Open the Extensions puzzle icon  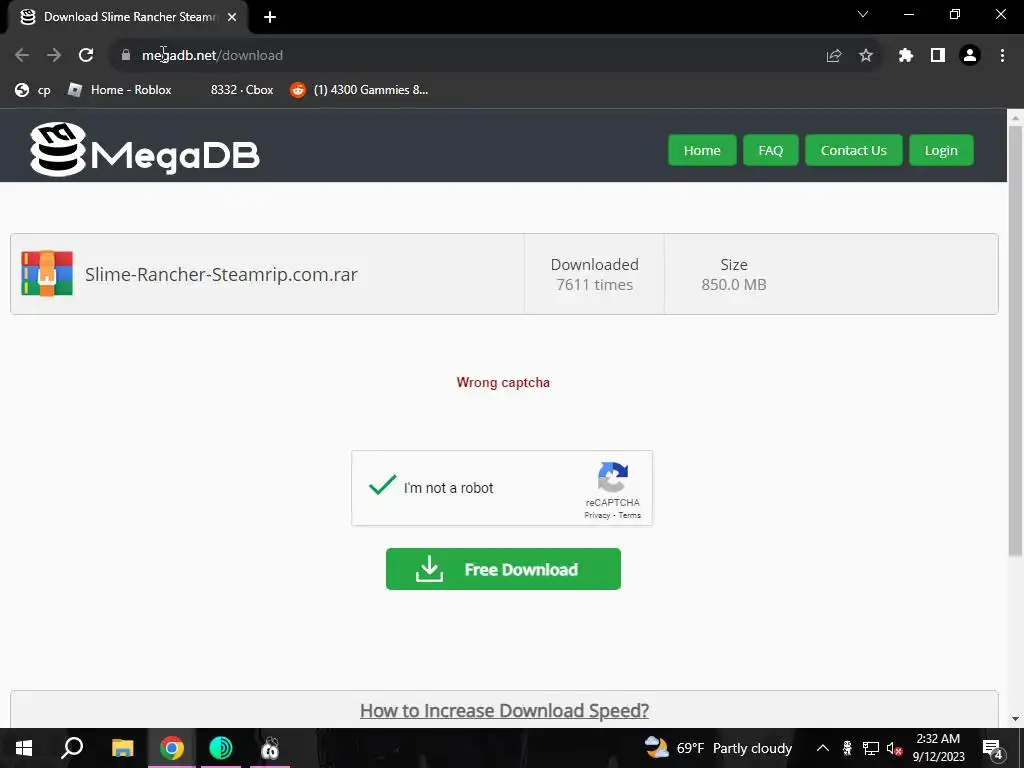click(x=905, y=56)
